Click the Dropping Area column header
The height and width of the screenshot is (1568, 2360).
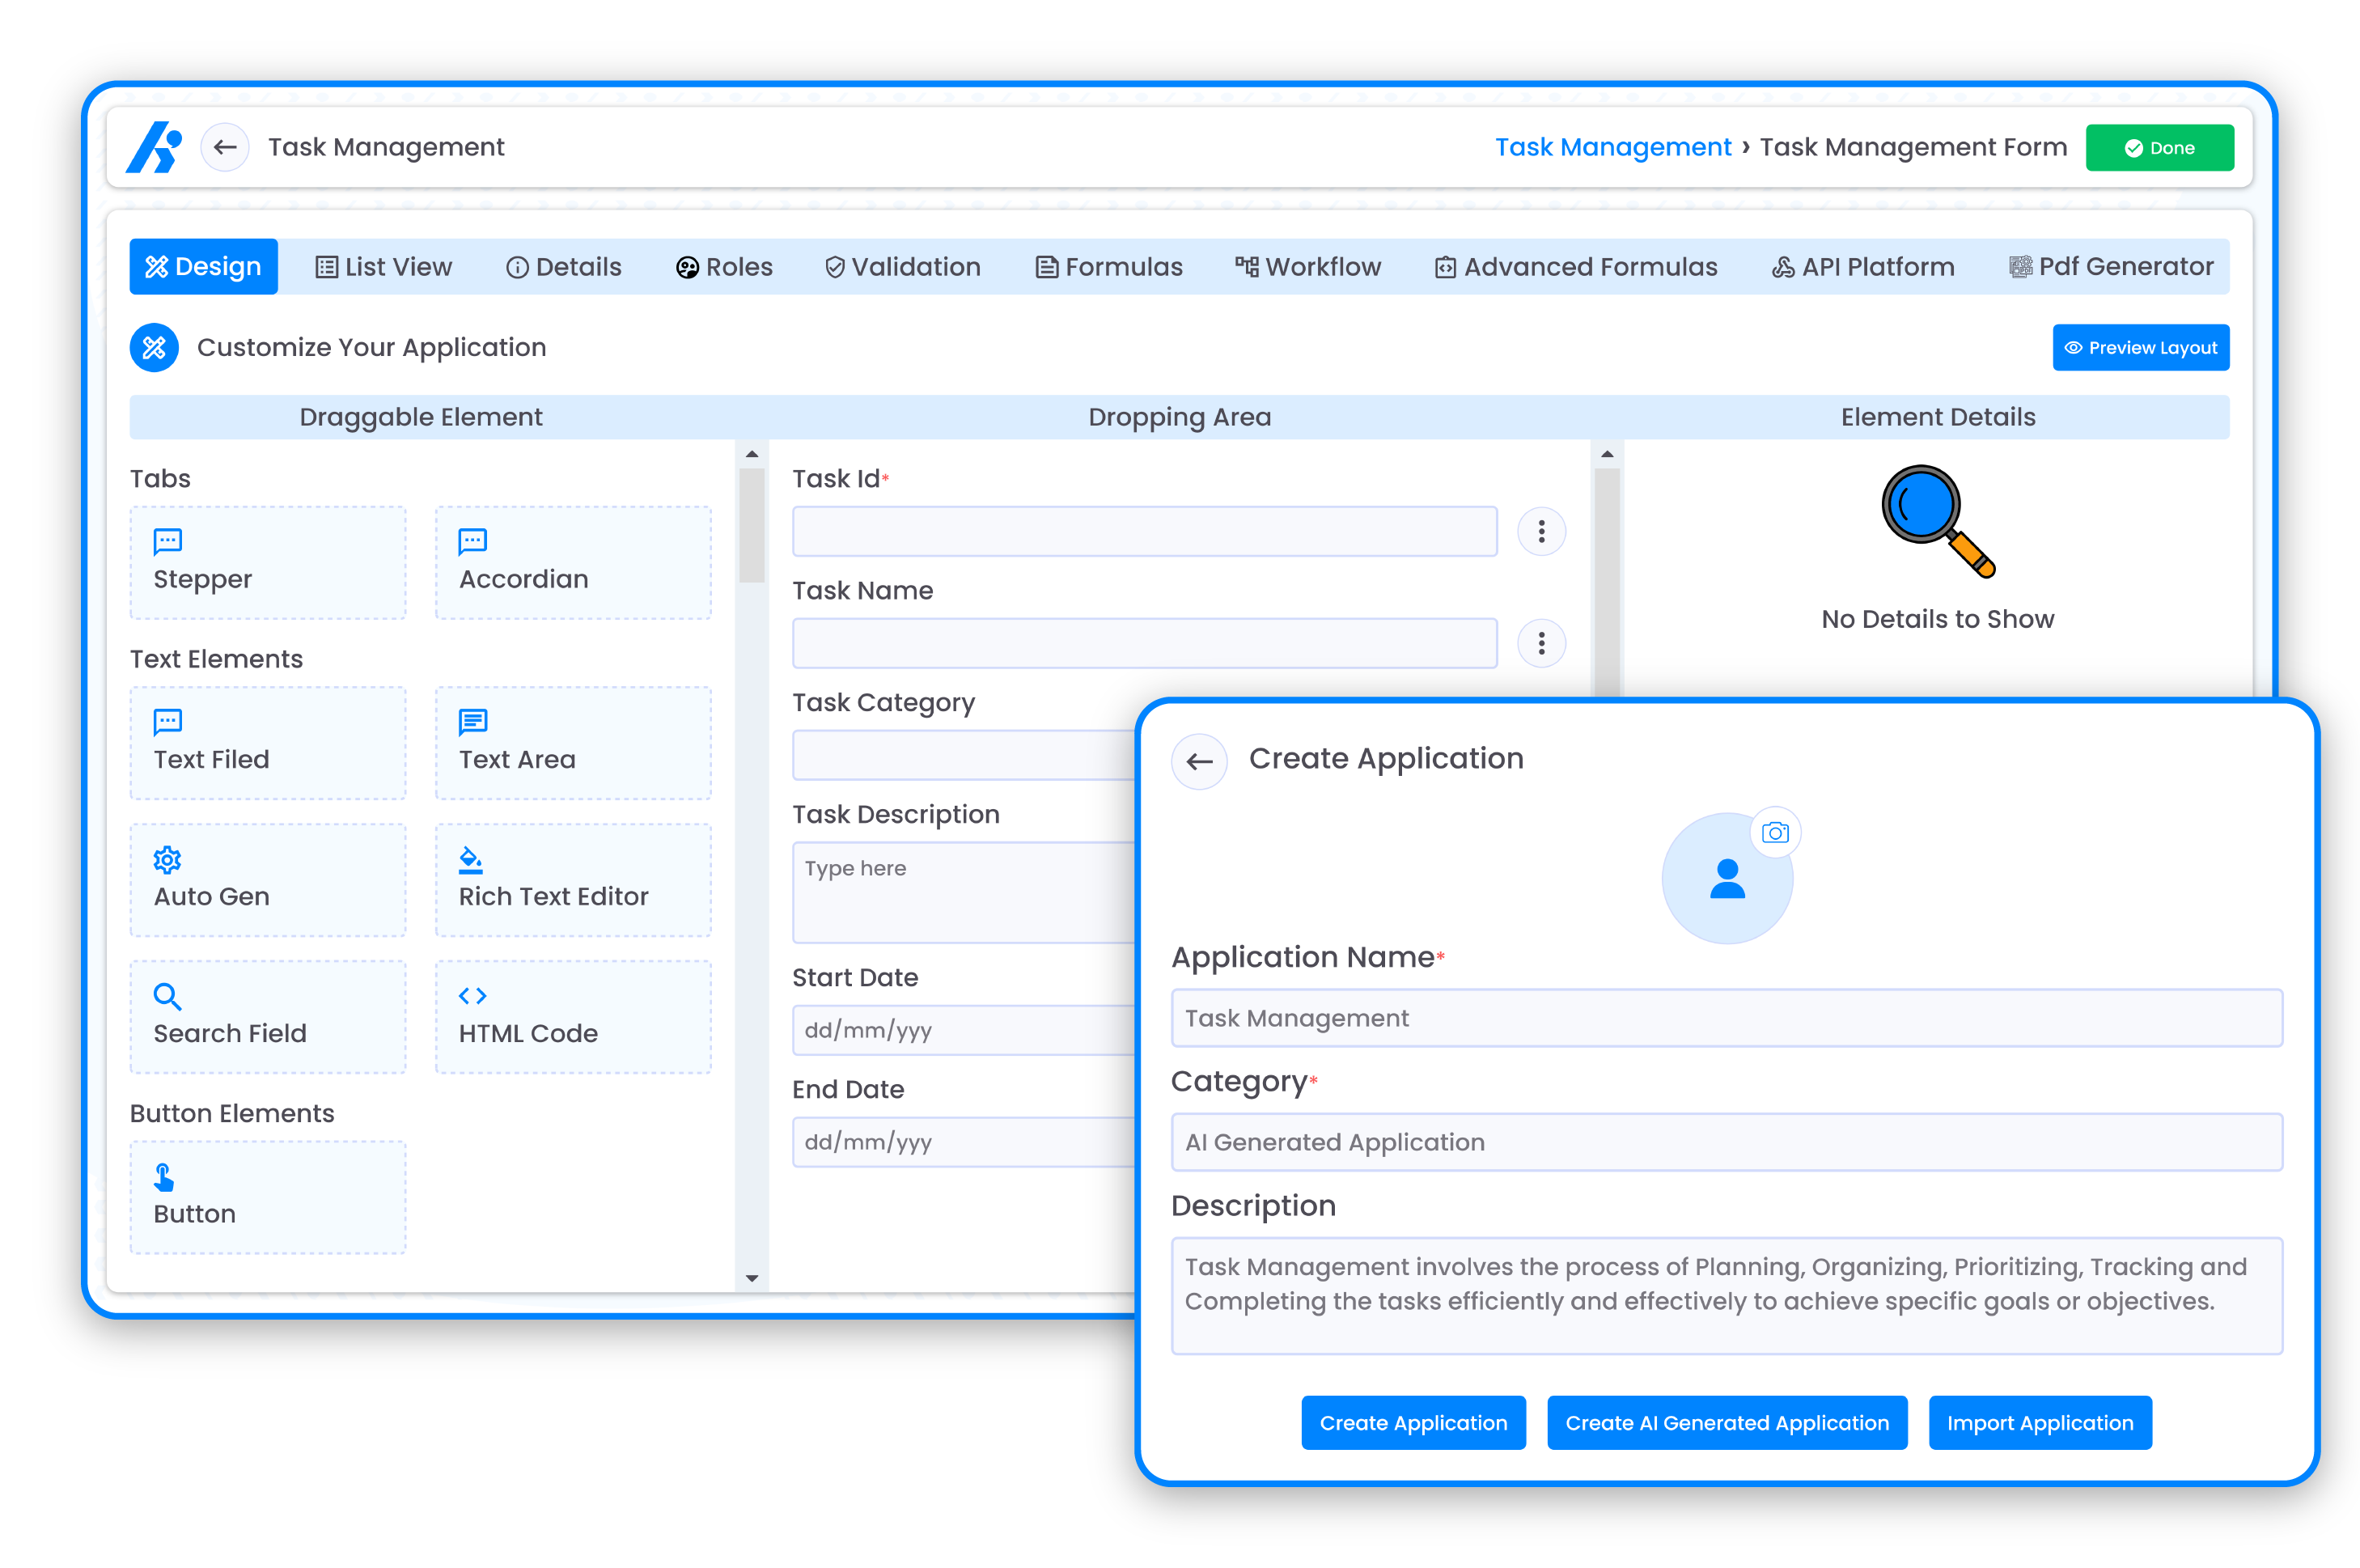point(1179,417)
